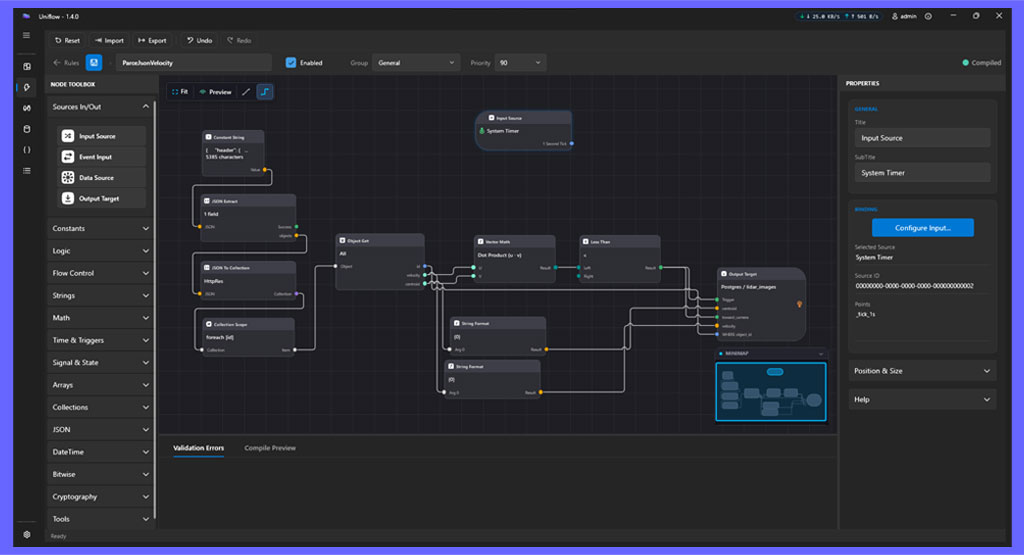Open the database icon in left sidebar
The image size is (1024, 555).
click(x=27, y=129)
